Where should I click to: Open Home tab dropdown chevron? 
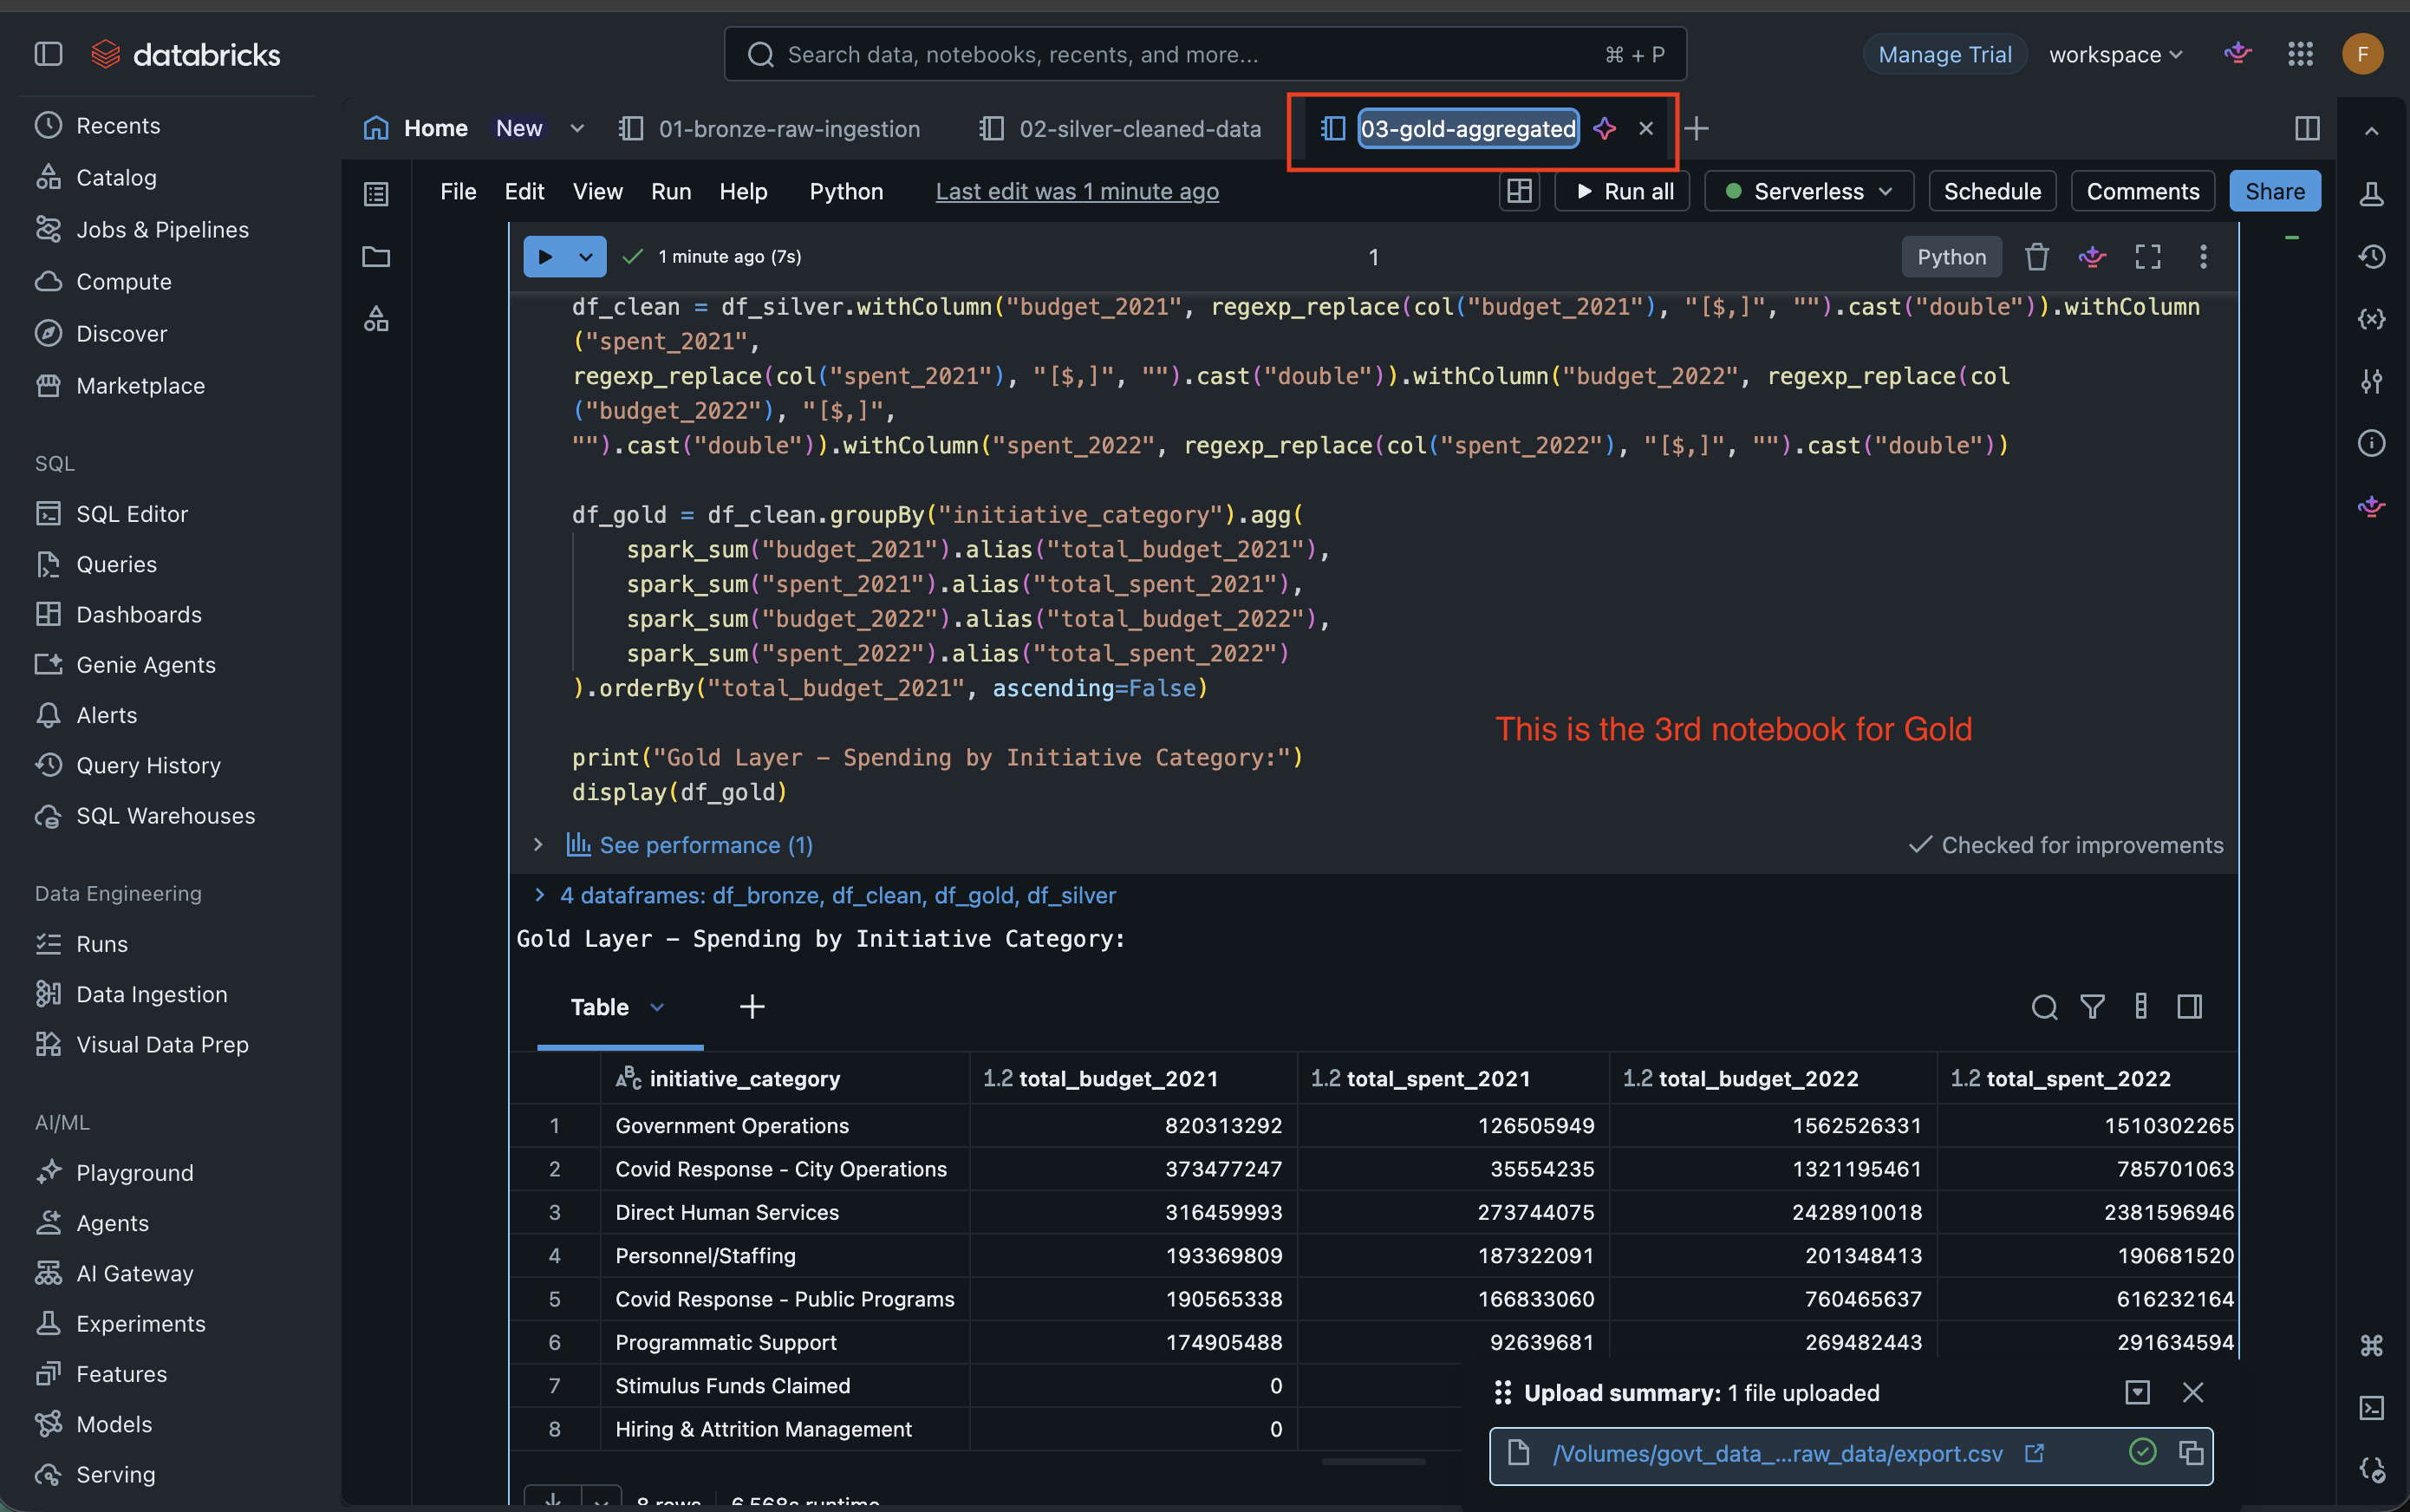point(577,129)
